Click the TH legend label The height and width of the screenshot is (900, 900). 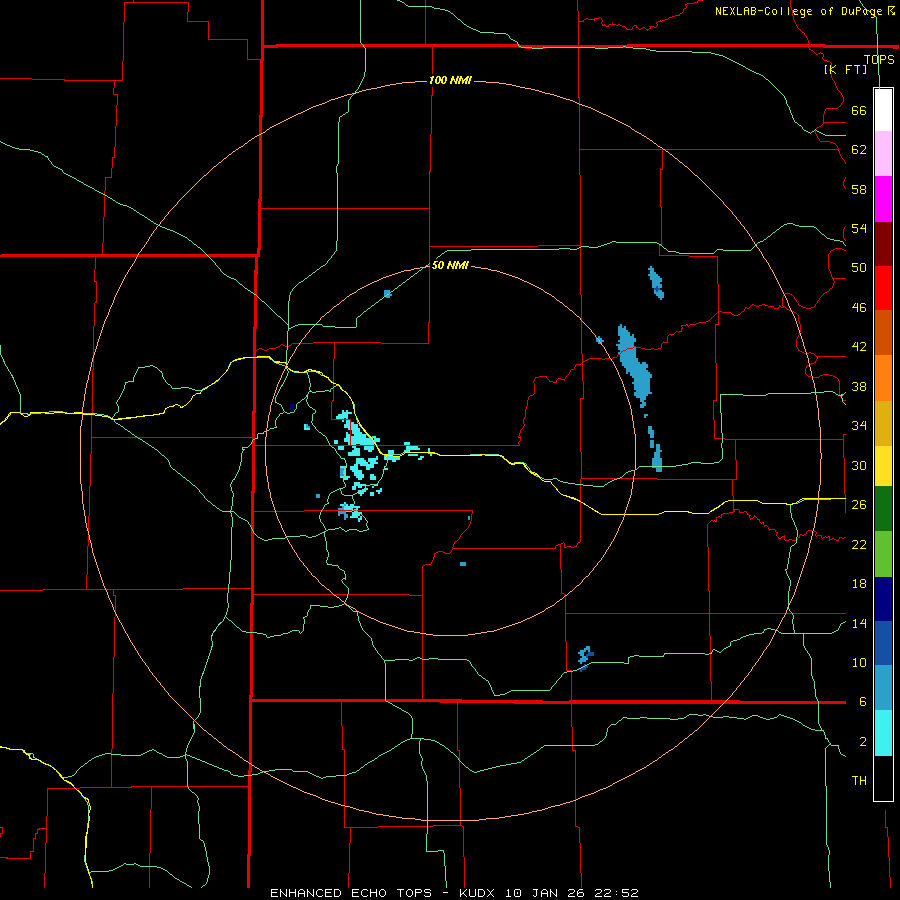[859, 781]
